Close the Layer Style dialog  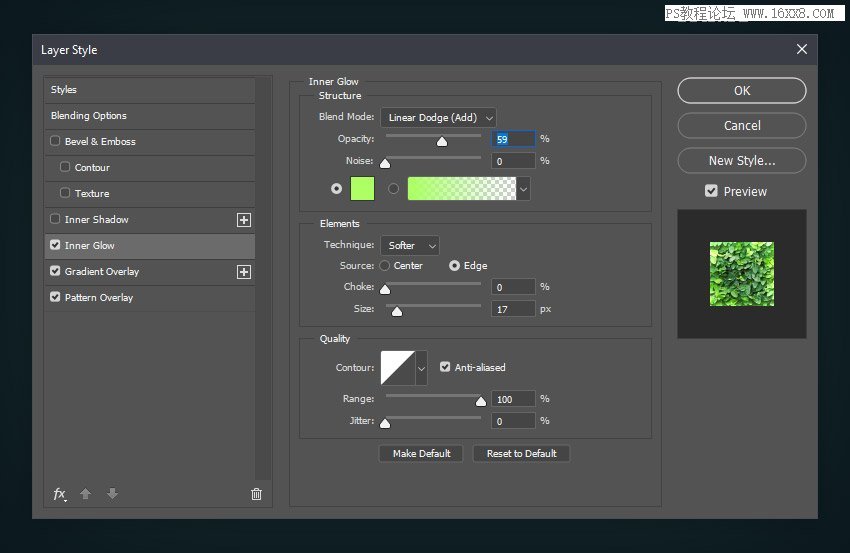[x=801, y=49]
